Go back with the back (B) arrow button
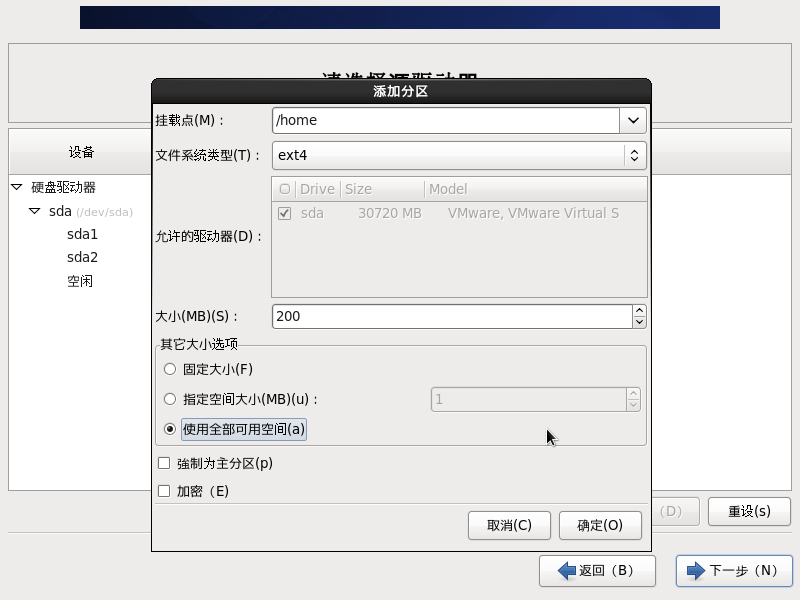The height and width of the screenshot is (600, 800). click(597, 571)
